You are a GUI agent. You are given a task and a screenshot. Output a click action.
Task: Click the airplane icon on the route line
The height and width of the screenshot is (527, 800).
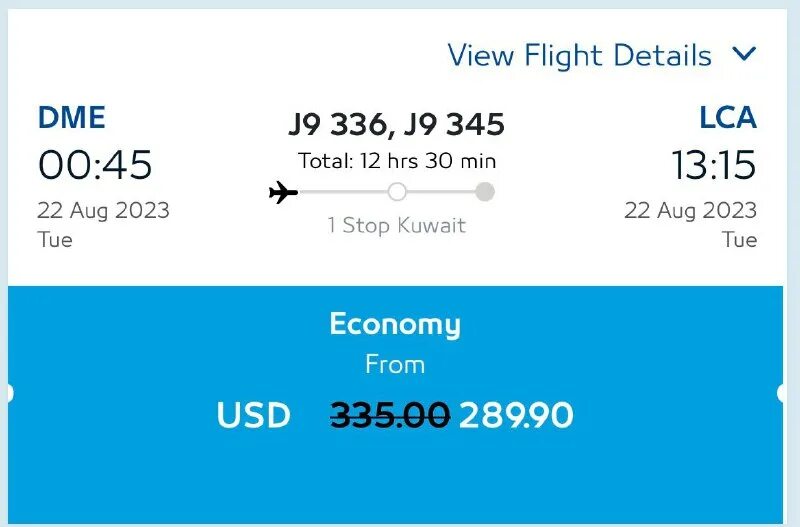click(x=284, y=192)
